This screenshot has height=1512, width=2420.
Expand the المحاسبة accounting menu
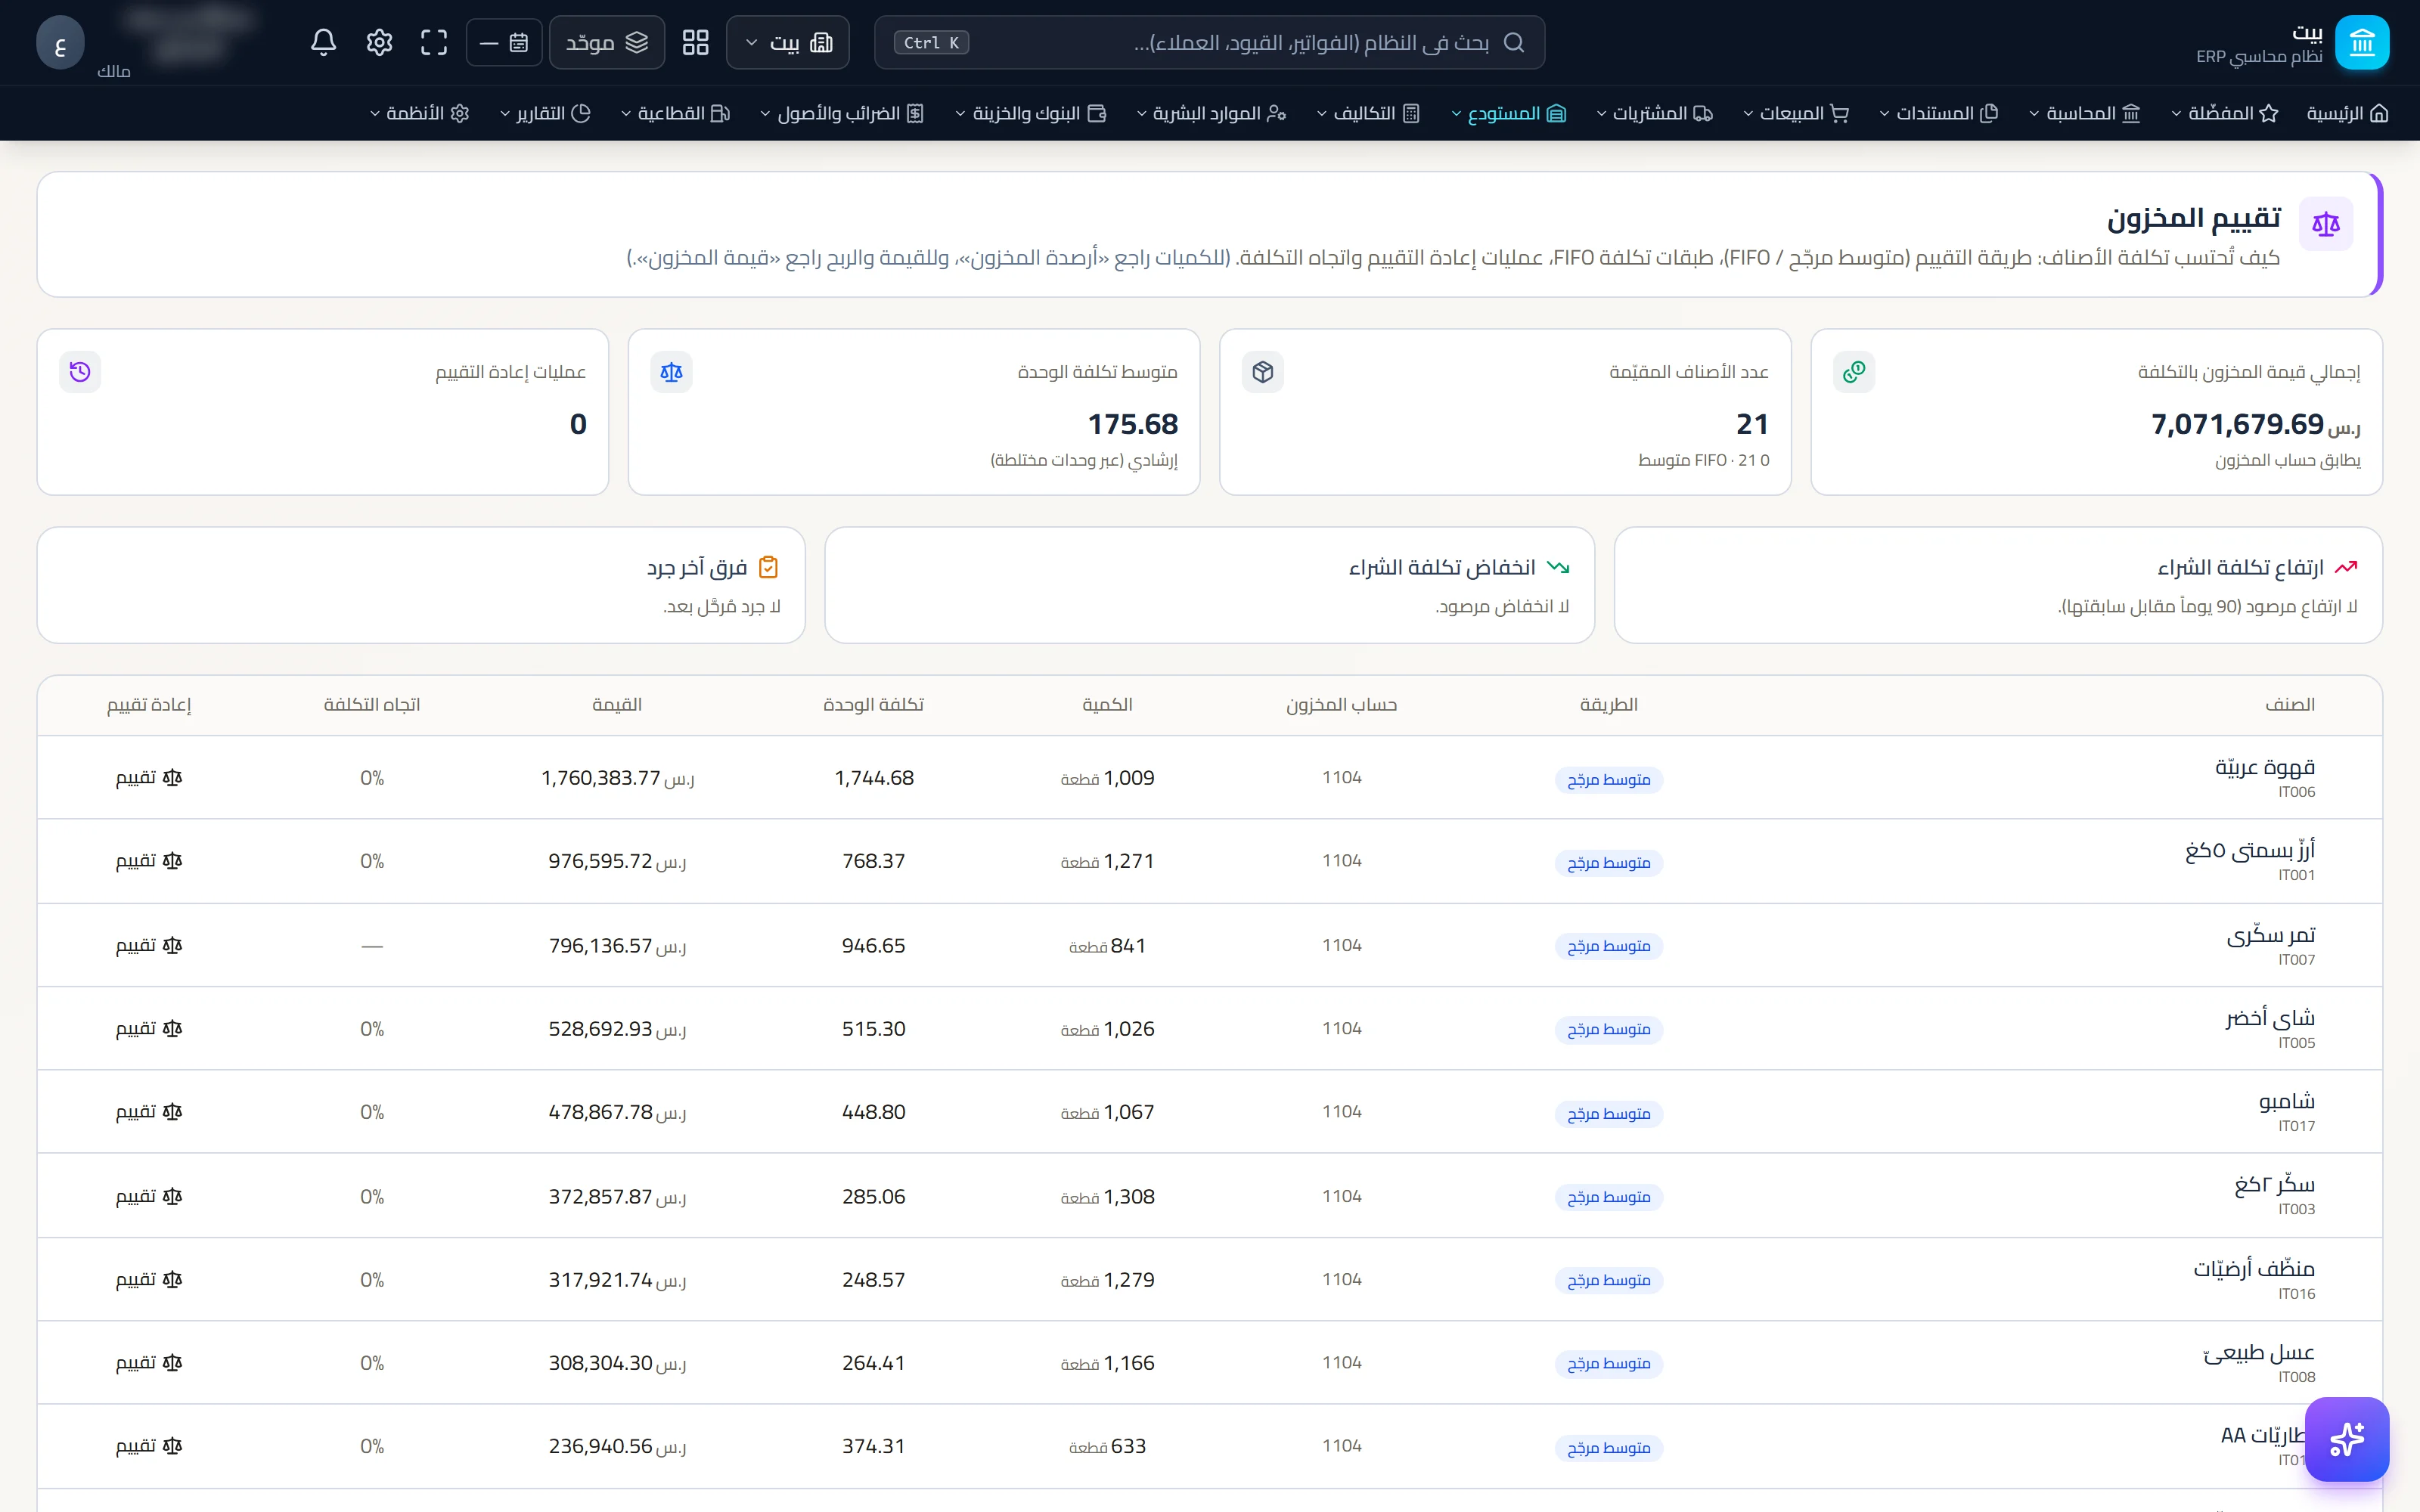click(x=2085, y=113)
